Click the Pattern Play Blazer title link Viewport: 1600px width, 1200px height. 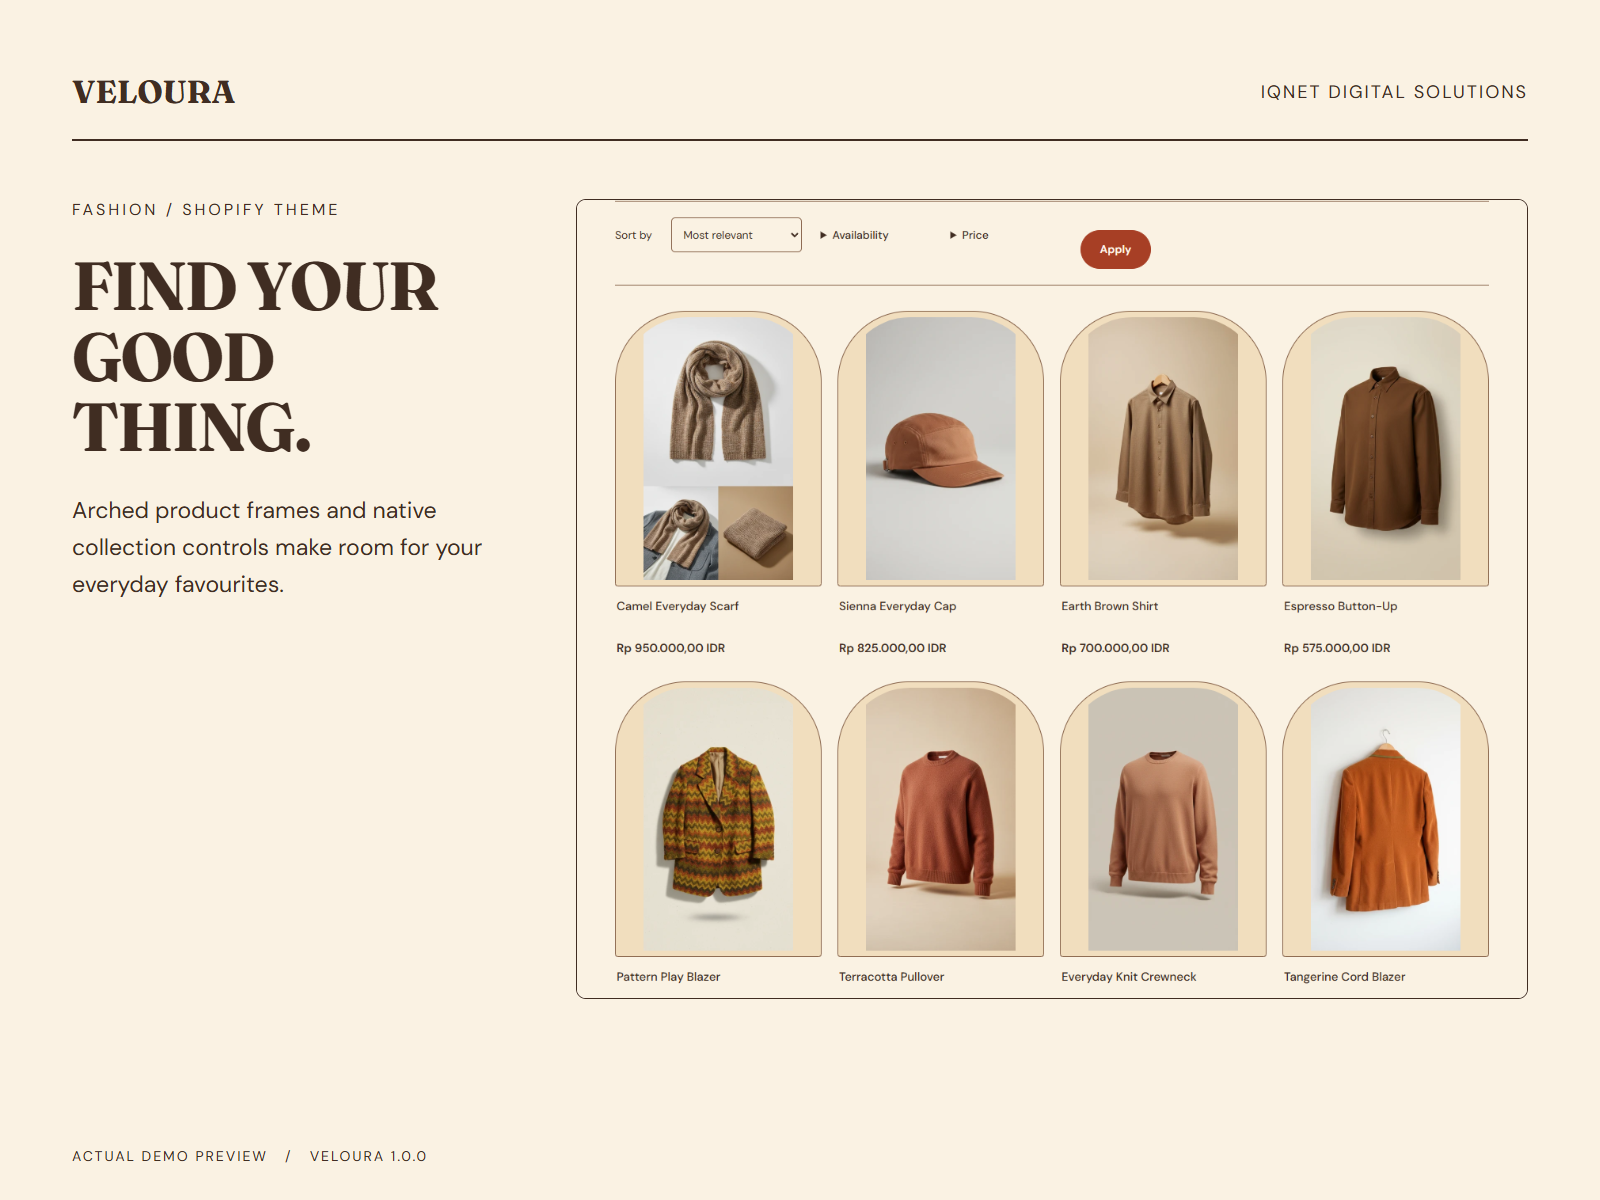pyautogui.click(x=668, y=977)
